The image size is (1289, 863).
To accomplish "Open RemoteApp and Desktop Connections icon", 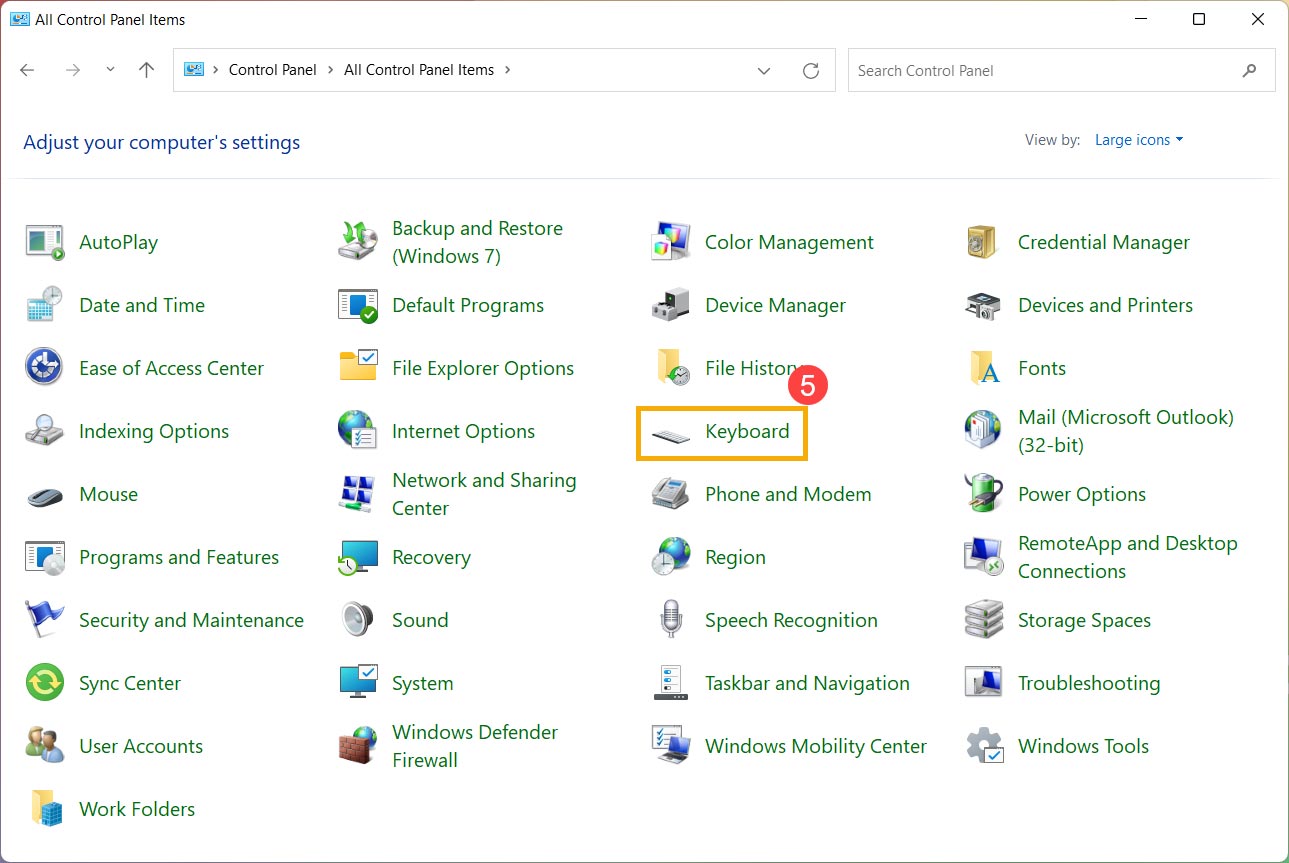I will [984, 557].
